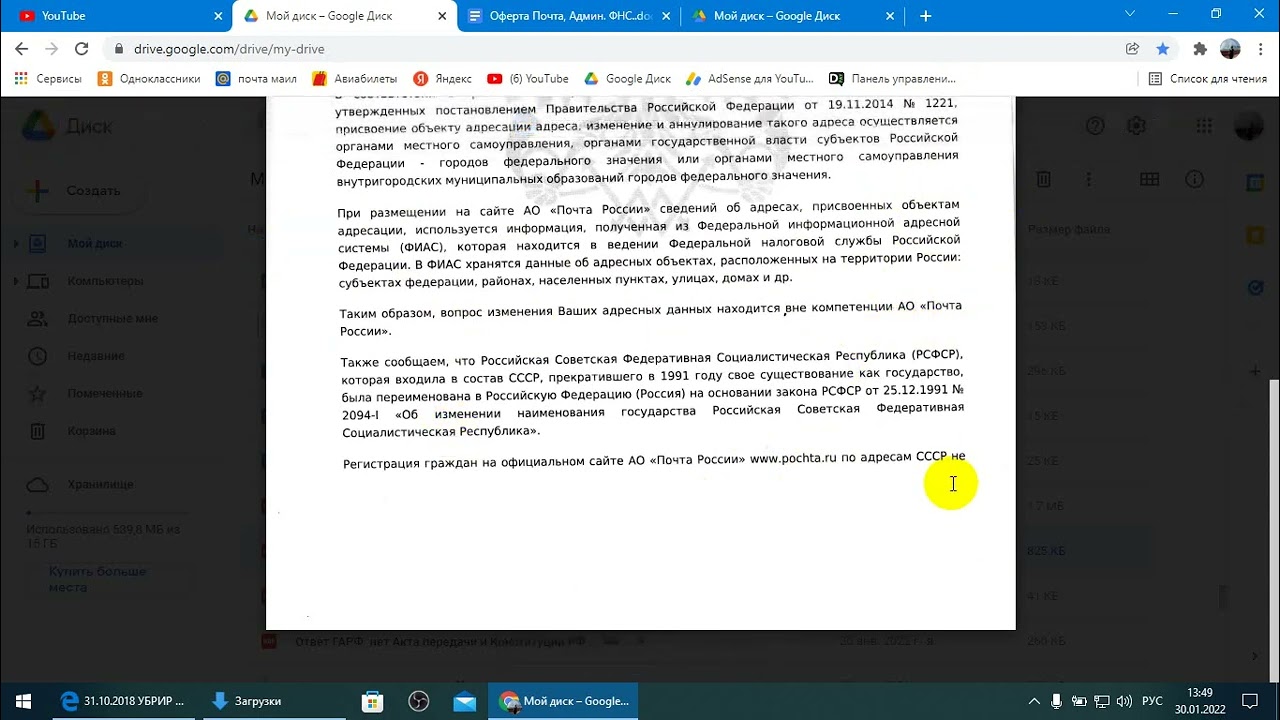The image size is (1280, 720).
Task: Open the Авиабилеты bookmark
Action: pos(354,78)
